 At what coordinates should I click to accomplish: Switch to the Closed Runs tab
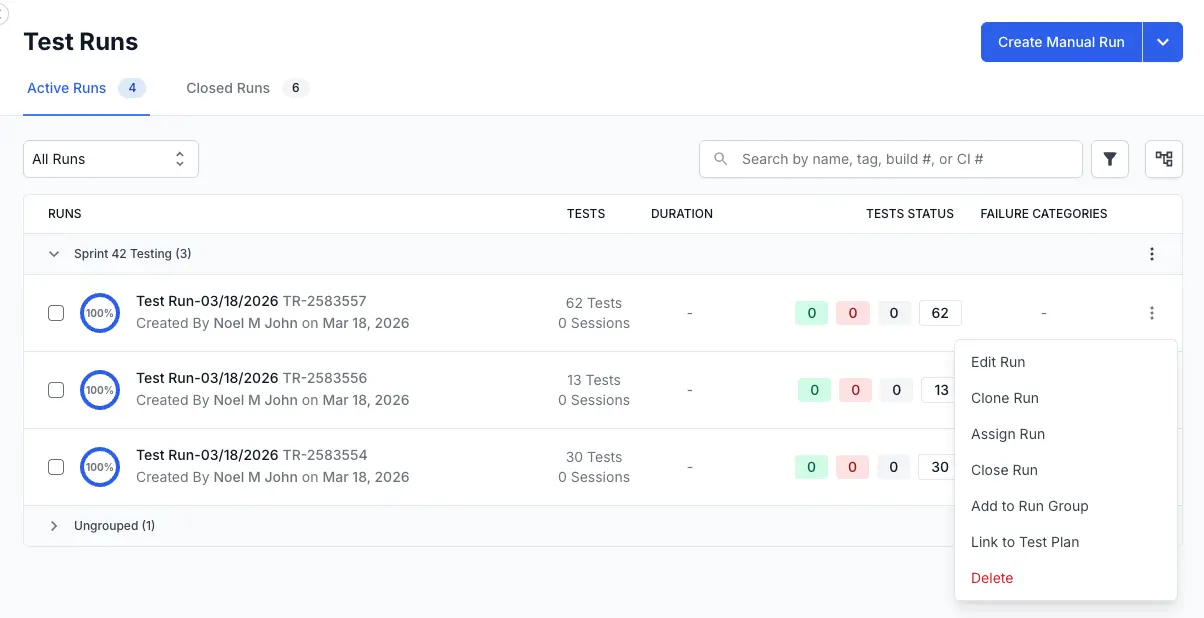pos(228,88)
